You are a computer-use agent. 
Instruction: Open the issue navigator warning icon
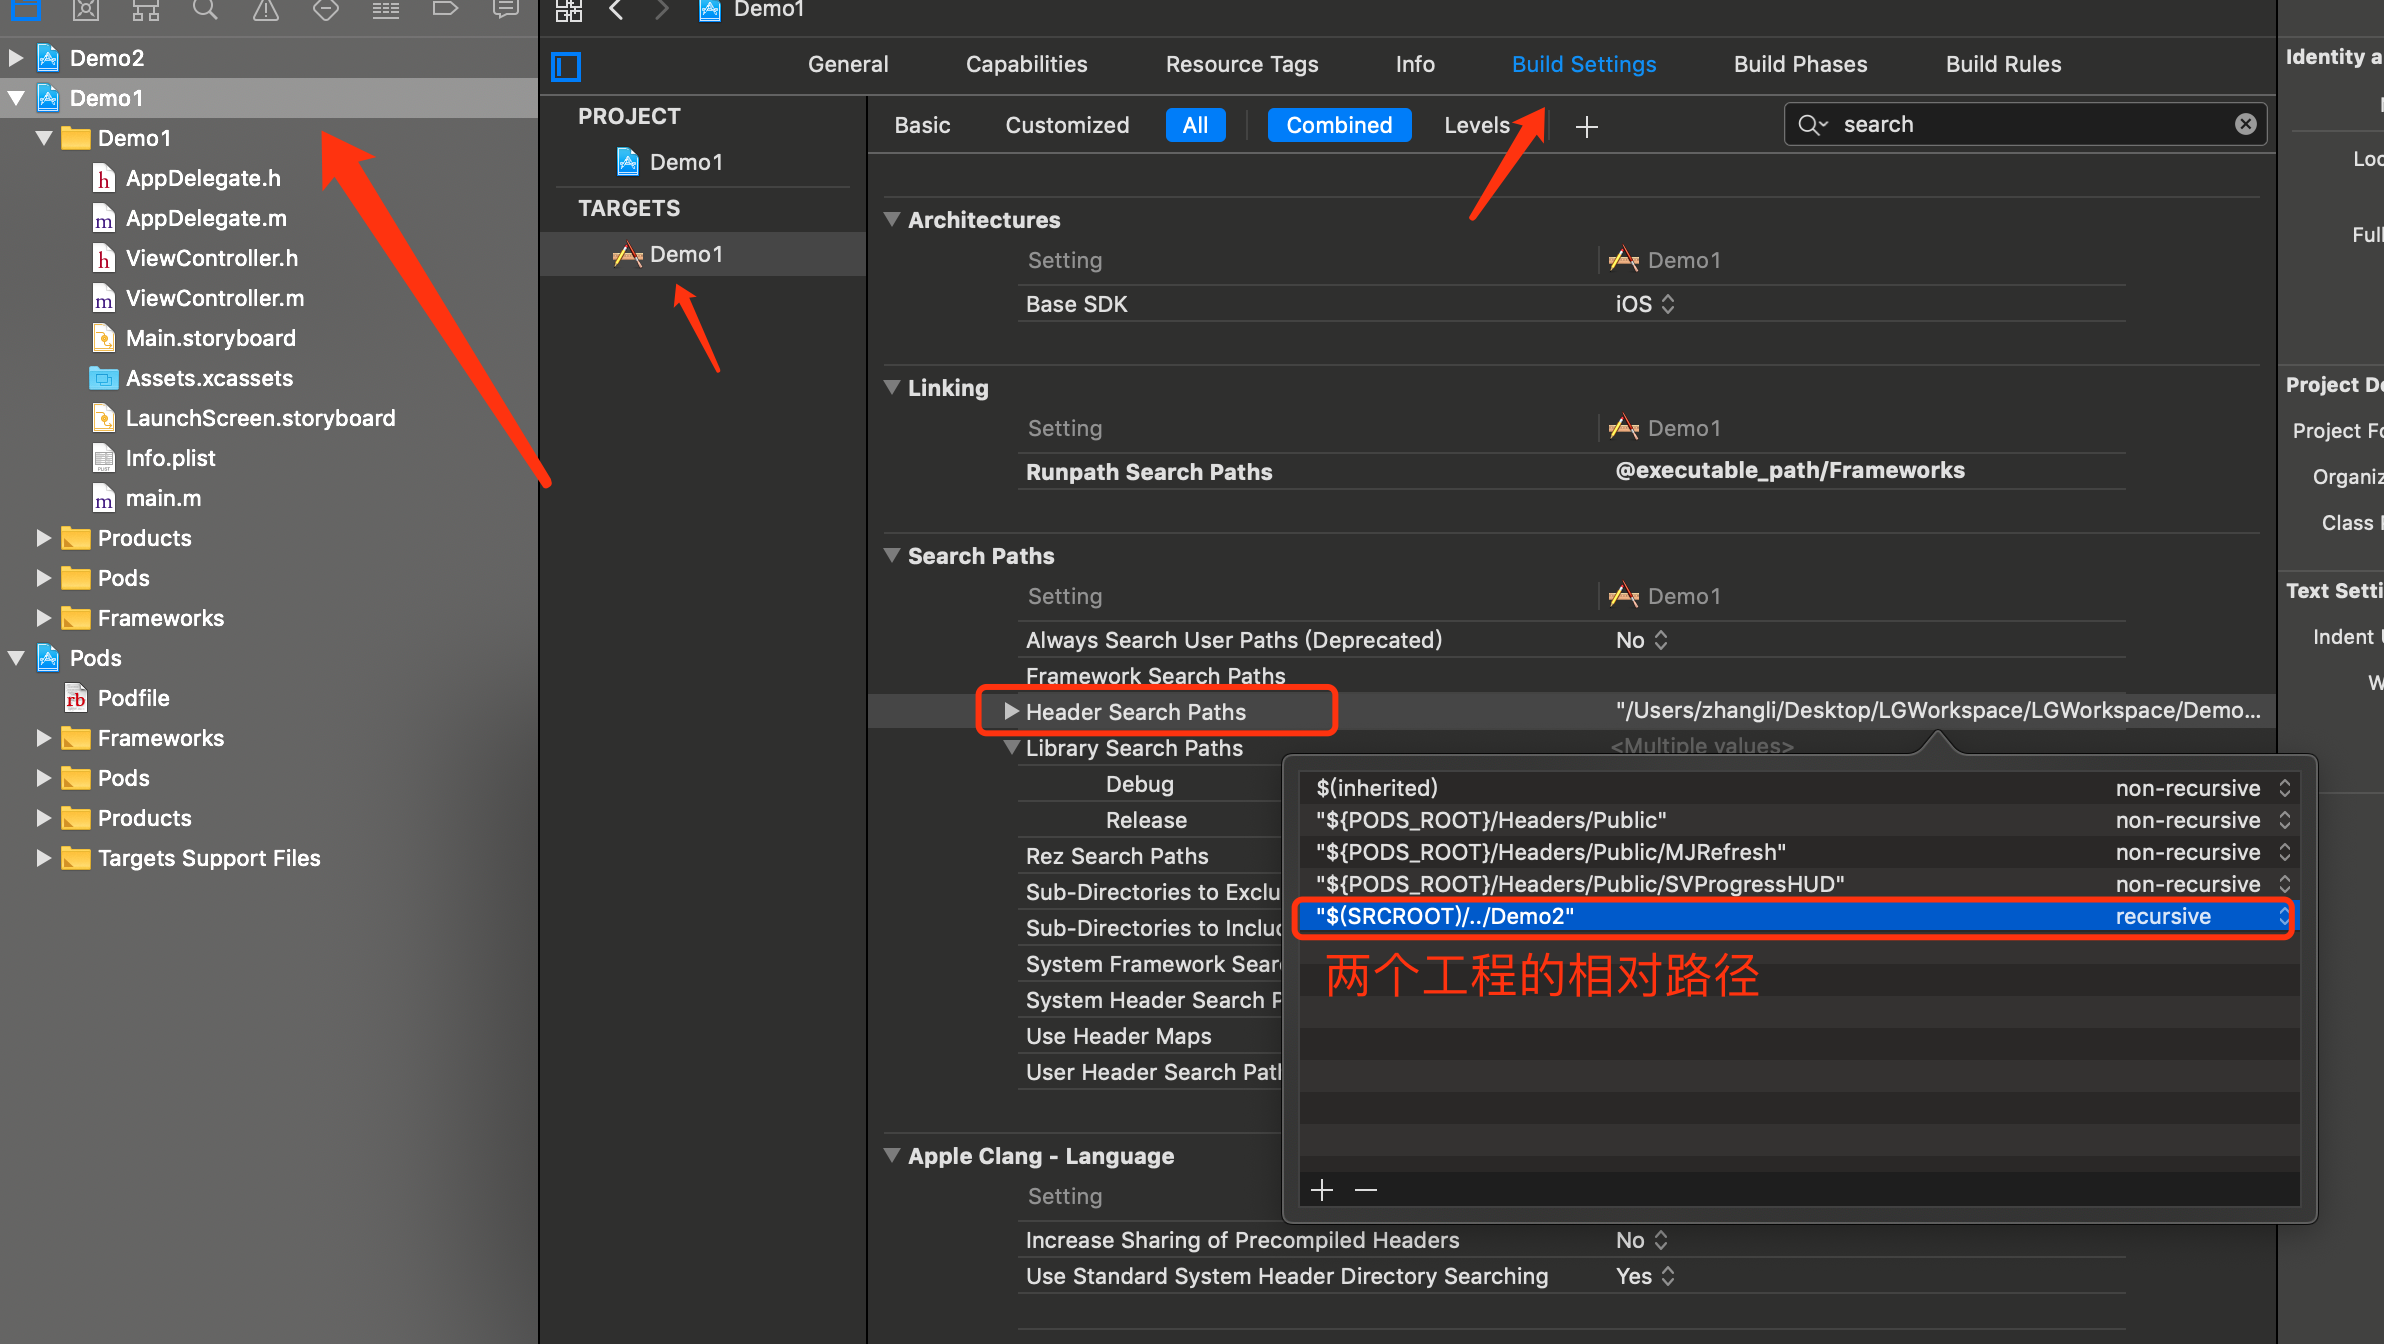pos(266,11)
